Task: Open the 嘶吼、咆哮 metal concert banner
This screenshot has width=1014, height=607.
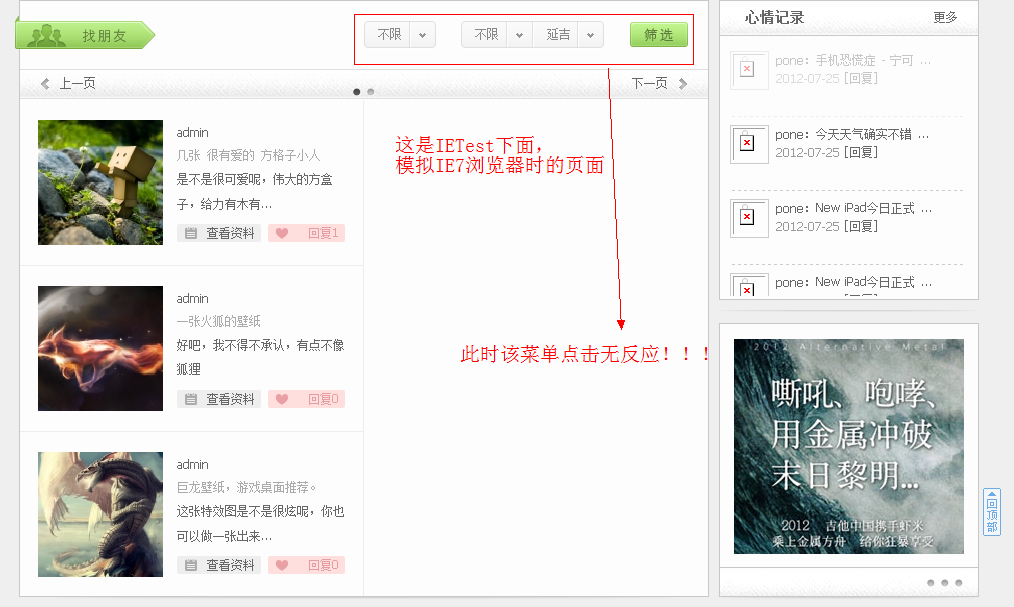Action: 848,446
